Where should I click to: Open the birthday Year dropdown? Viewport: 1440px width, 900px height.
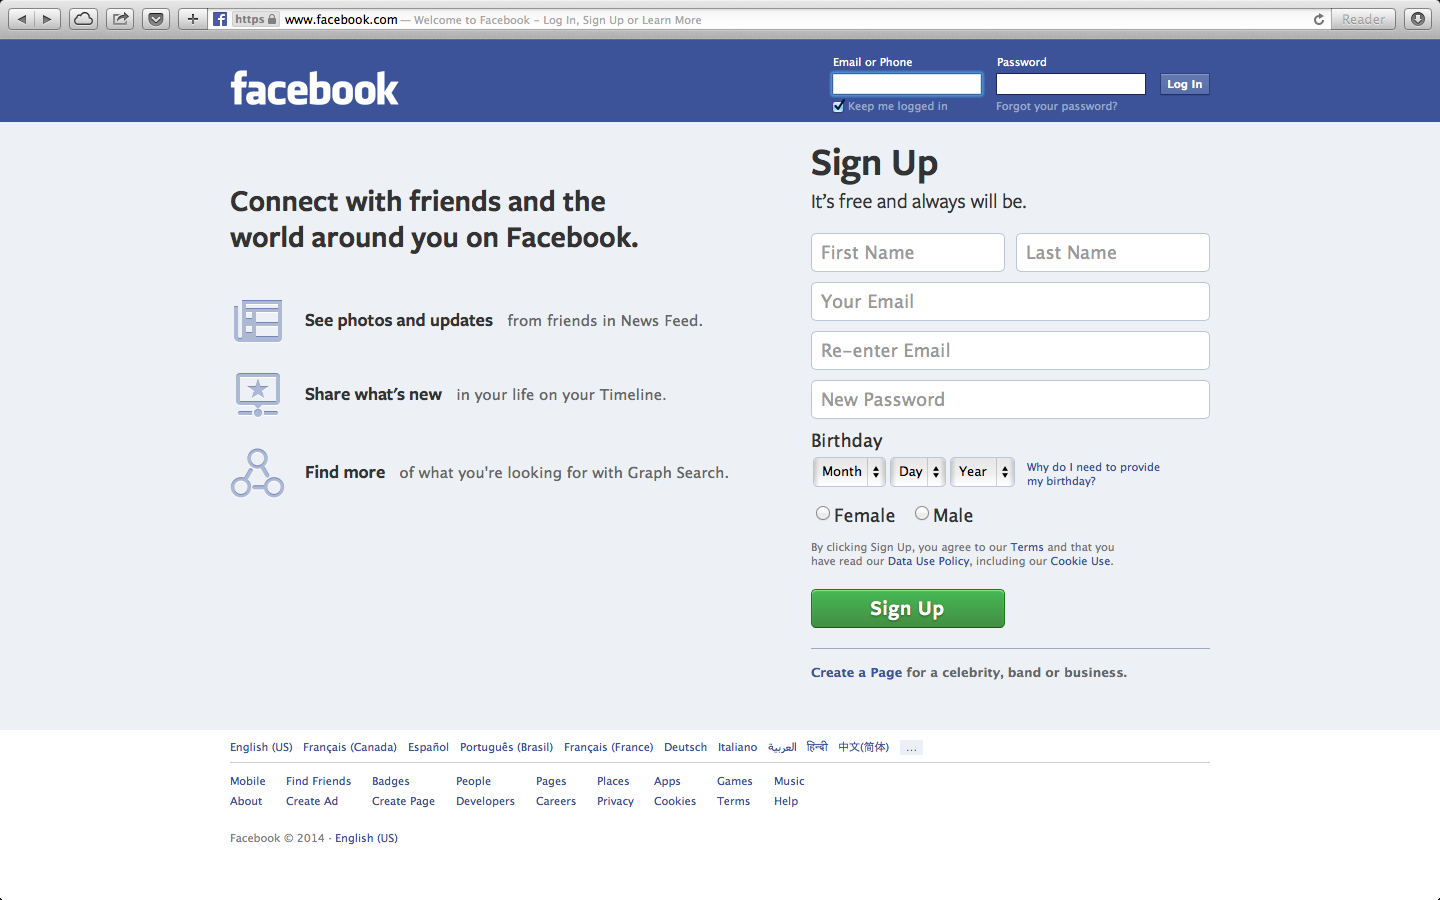tap(982, 472)
